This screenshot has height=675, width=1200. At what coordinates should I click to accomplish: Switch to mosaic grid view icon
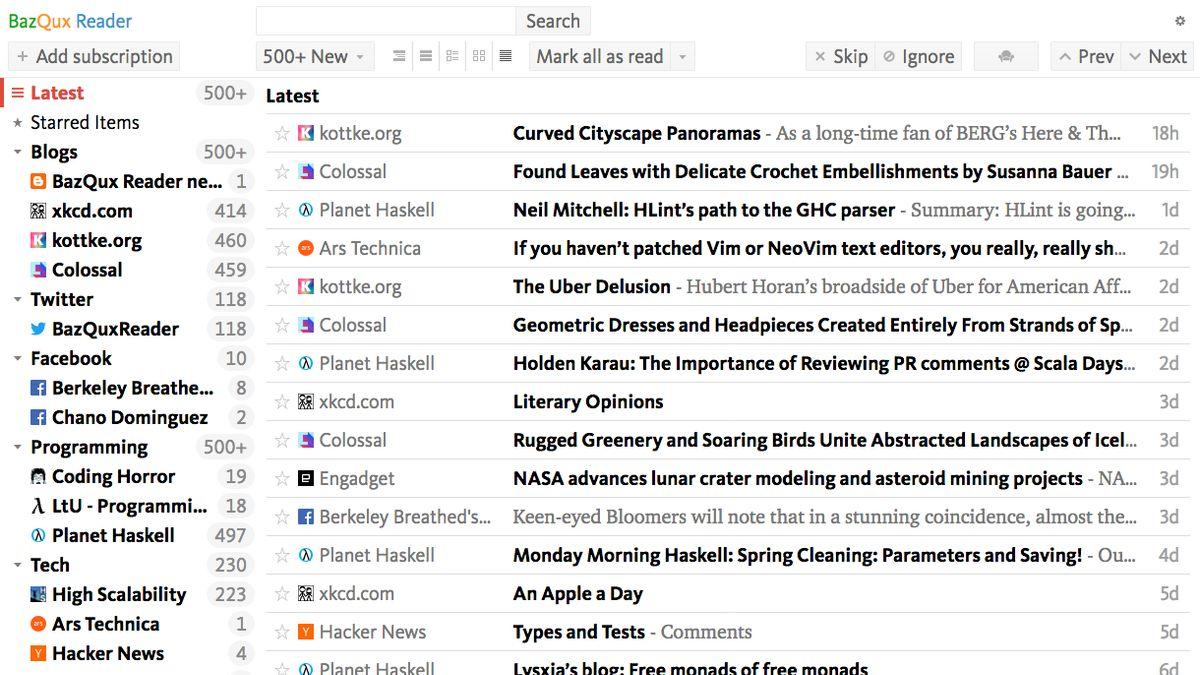pos(479,56)
